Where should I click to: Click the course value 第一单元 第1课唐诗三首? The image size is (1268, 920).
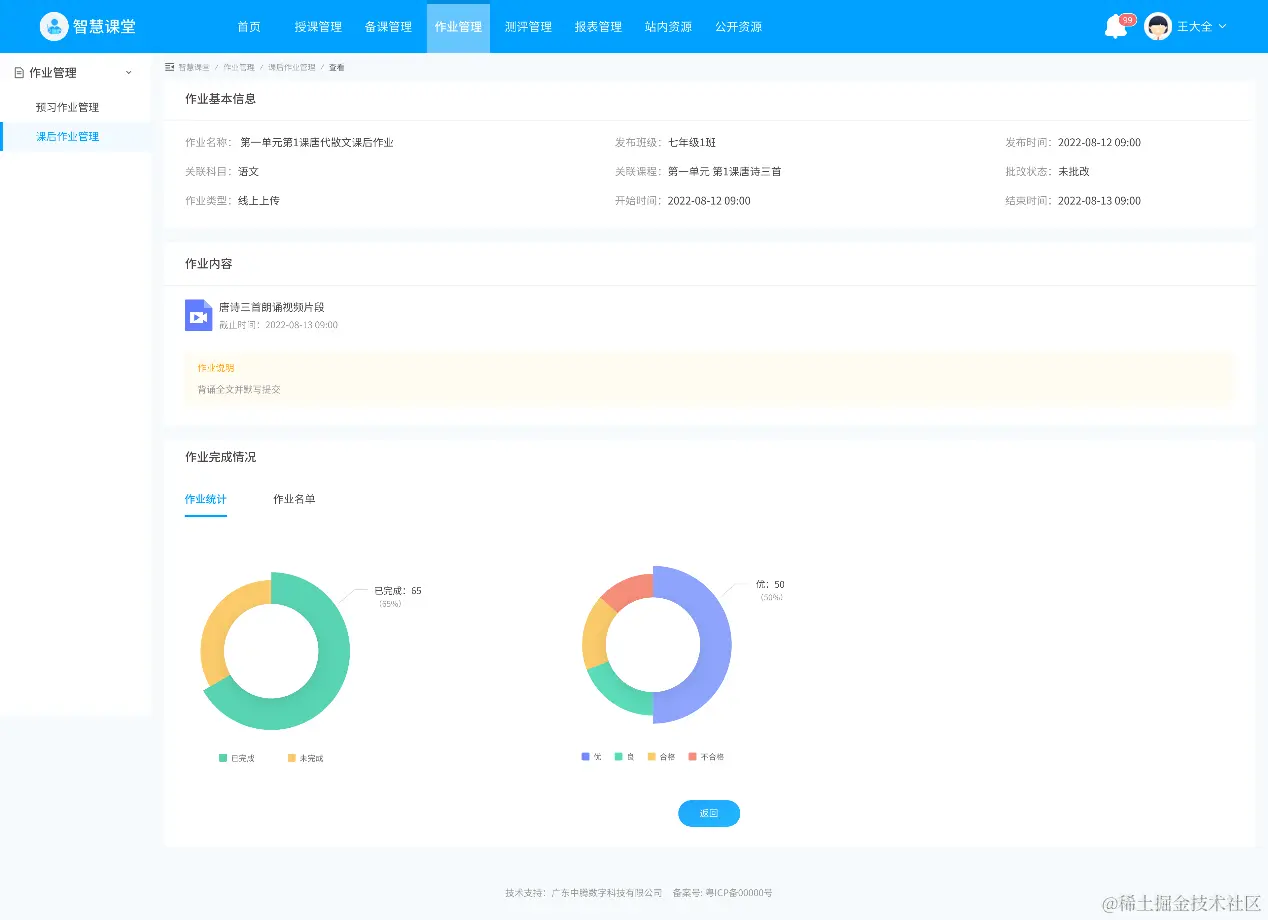click(x=725, y=172)
